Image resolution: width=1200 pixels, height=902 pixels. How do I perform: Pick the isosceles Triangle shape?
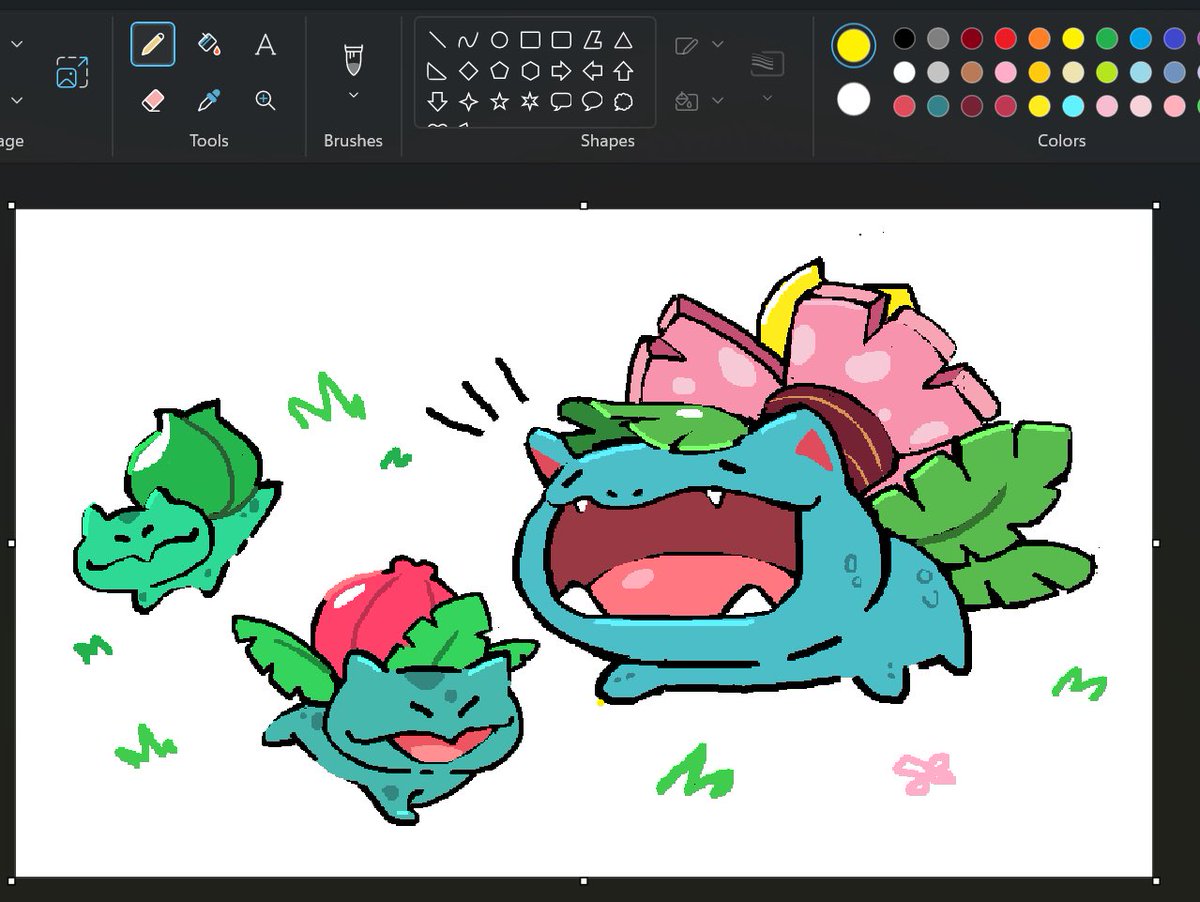[x=623, y=41]
